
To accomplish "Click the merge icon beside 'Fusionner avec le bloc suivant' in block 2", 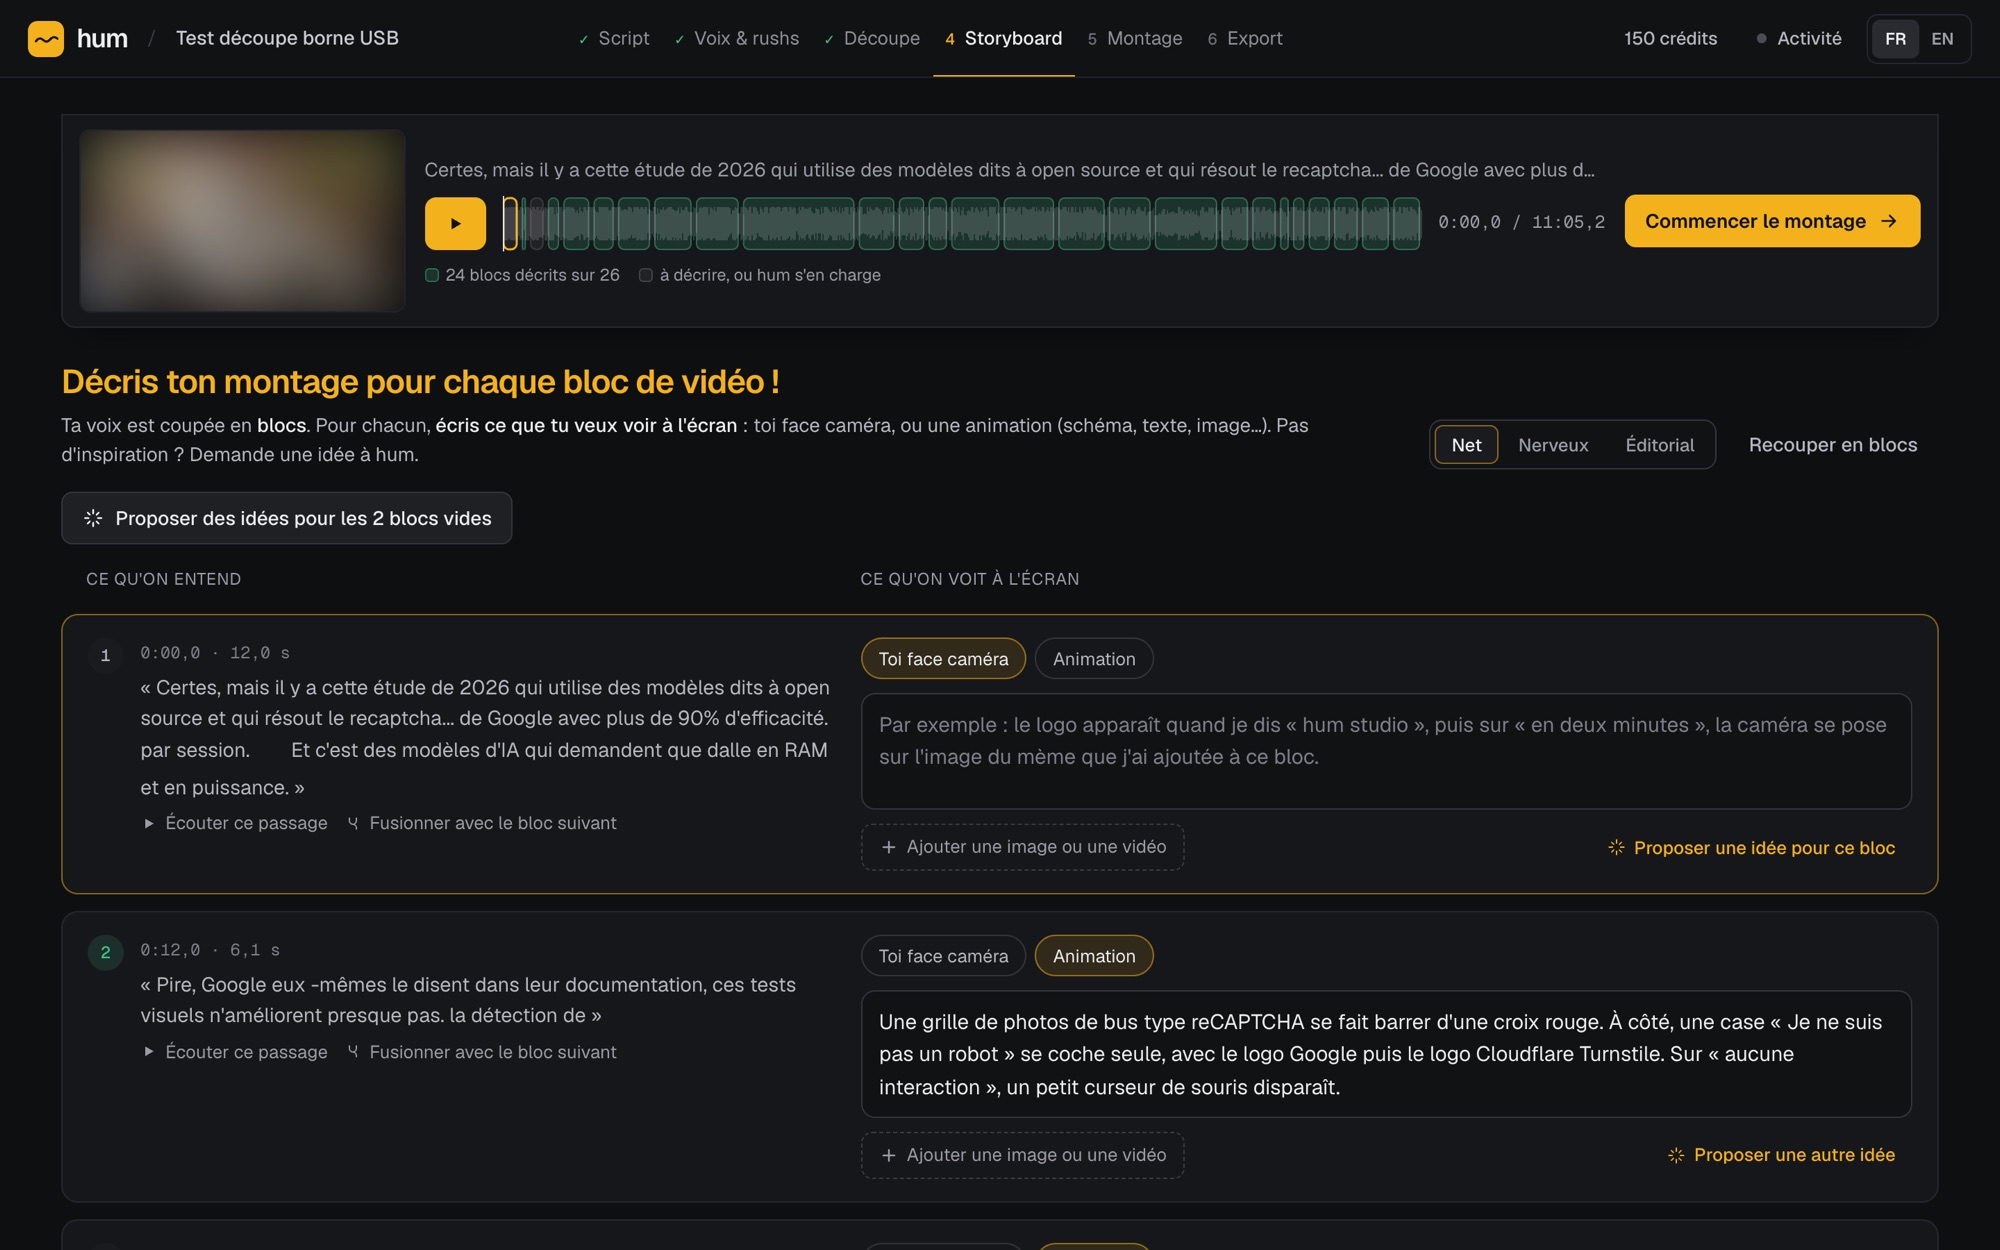I will coord(353,1052).
